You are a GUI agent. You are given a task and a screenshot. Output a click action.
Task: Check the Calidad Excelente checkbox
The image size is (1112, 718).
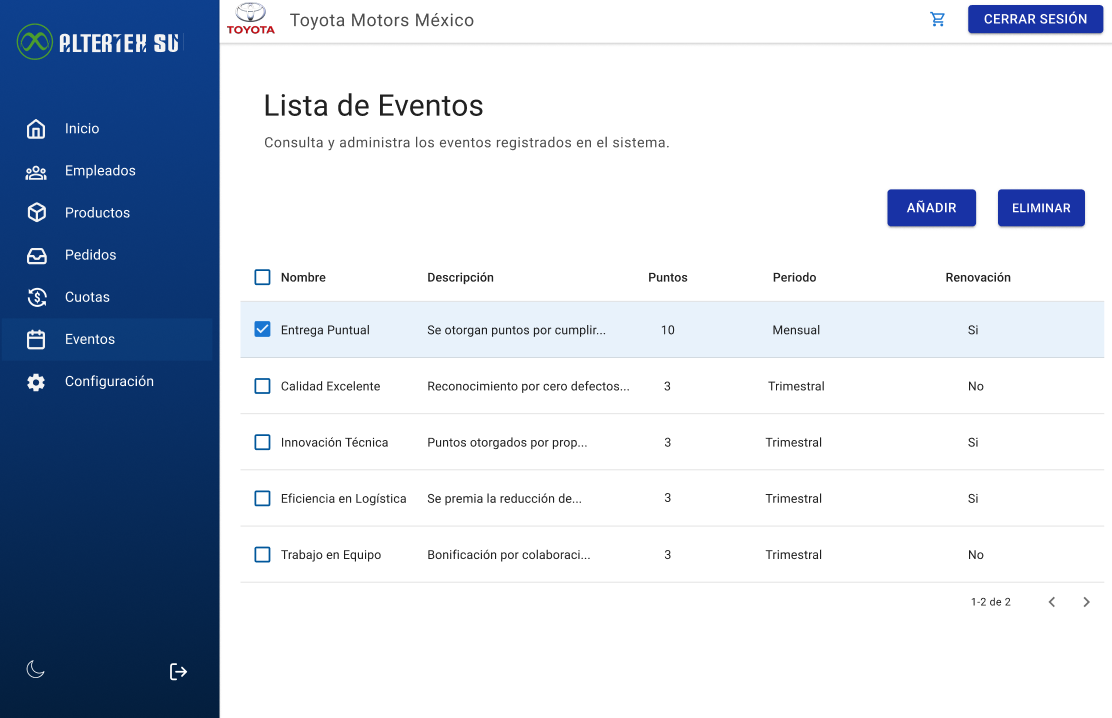pos(262,386)
